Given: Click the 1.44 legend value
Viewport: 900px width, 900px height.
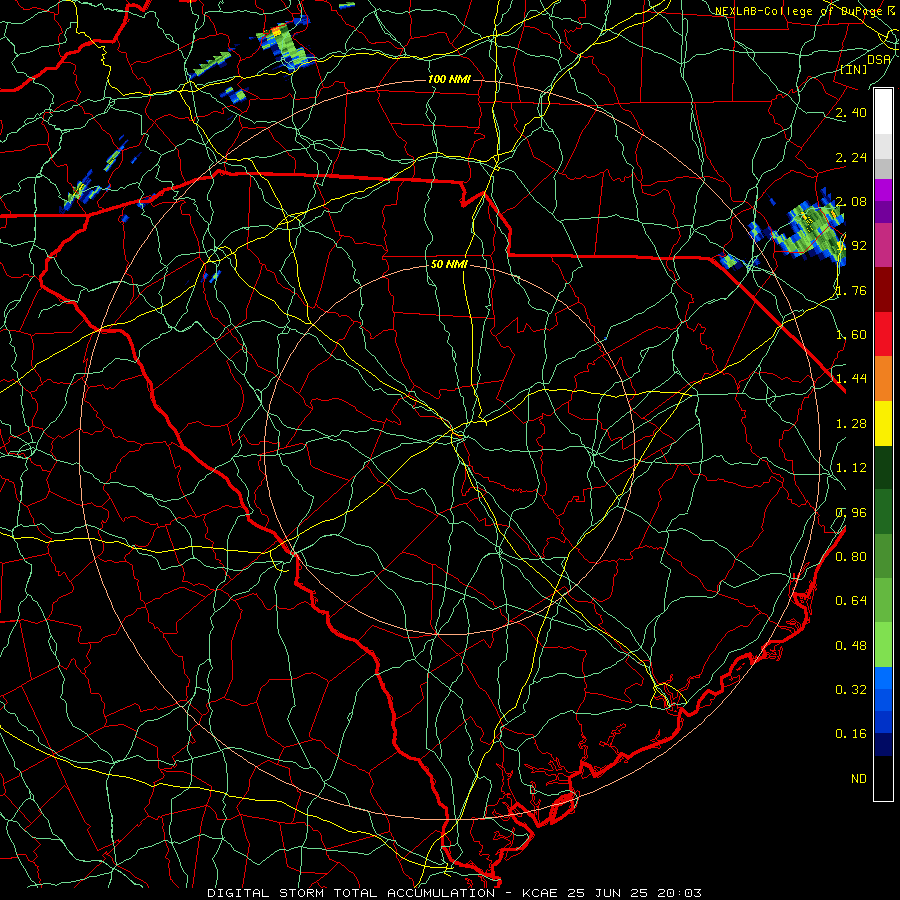Looking at the screenshot, I should pos(851,379).
